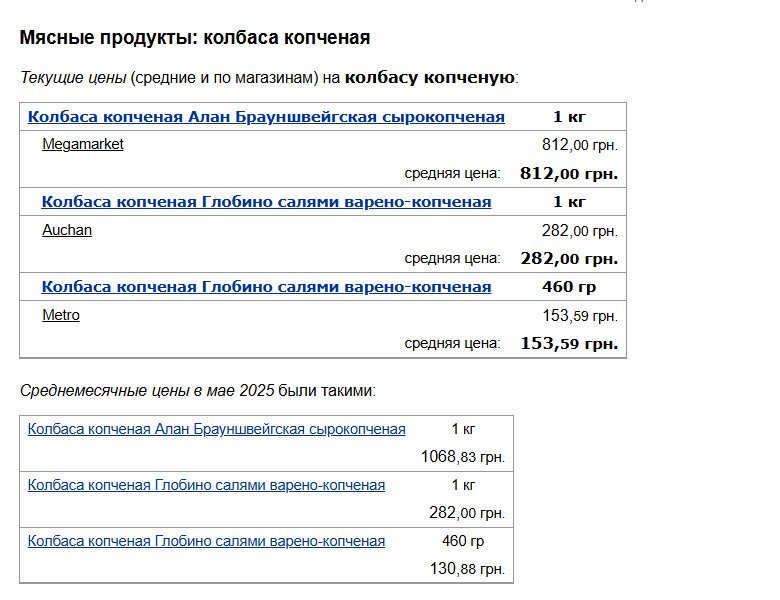Open the Auchan store link

point(67,230)
